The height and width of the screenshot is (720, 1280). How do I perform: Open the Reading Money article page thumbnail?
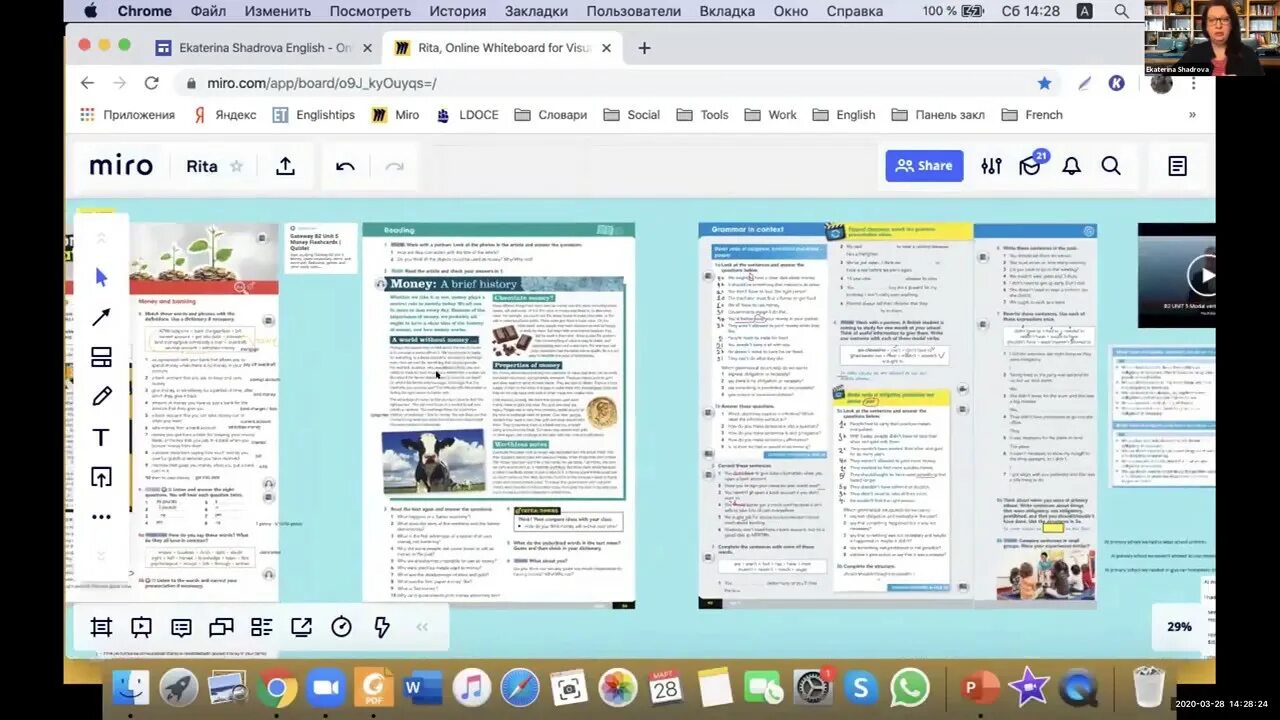coord(498,415)
